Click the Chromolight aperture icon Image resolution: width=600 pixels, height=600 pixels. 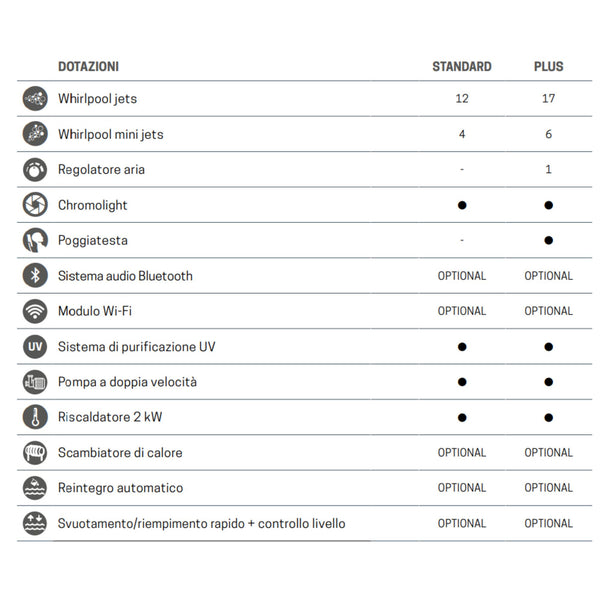click(x=35, y=205)
